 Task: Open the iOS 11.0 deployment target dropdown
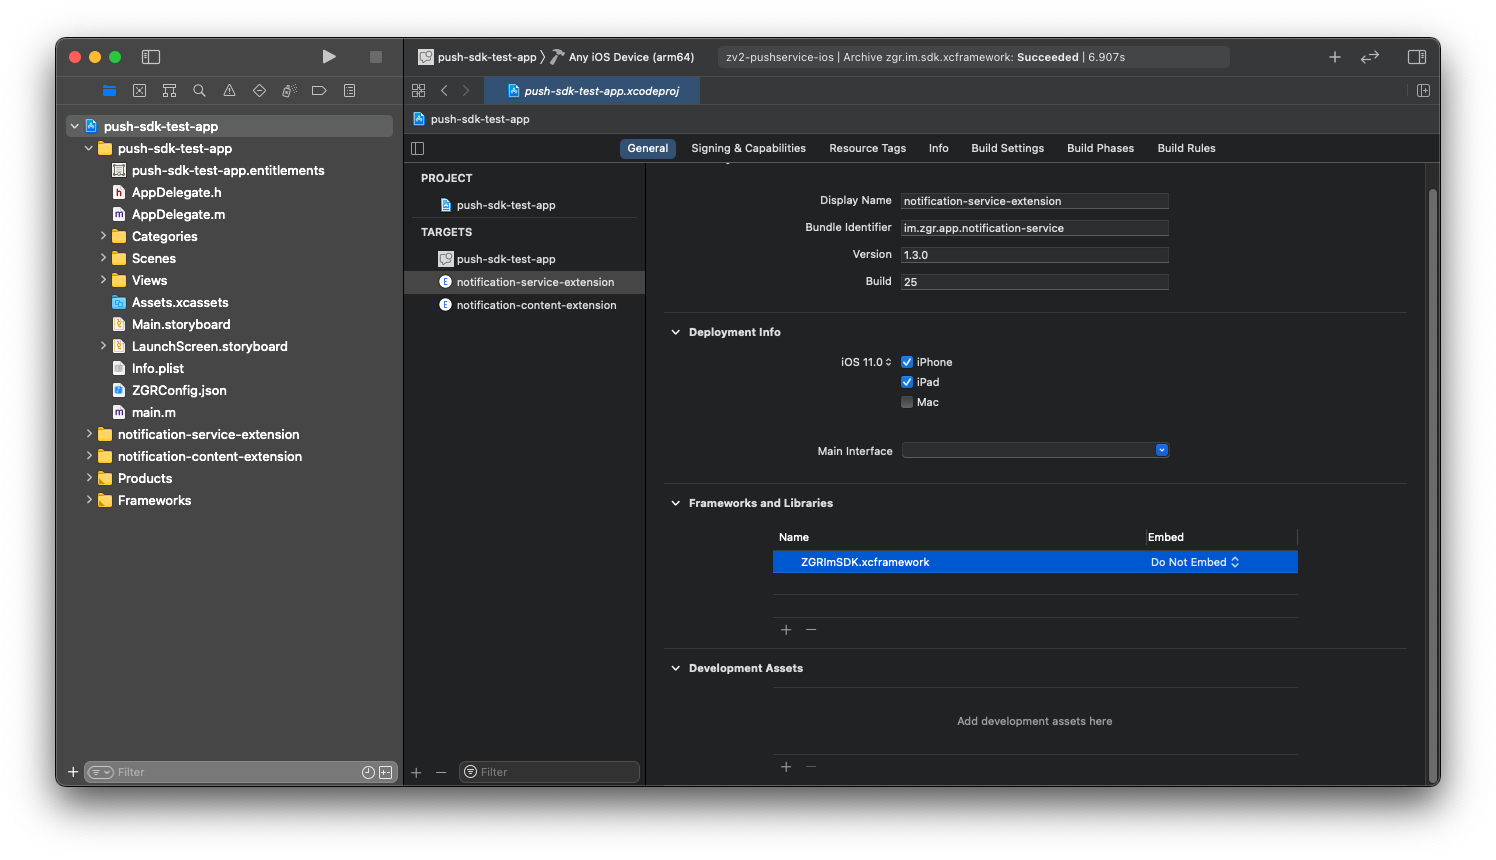(x=866, y=362)
